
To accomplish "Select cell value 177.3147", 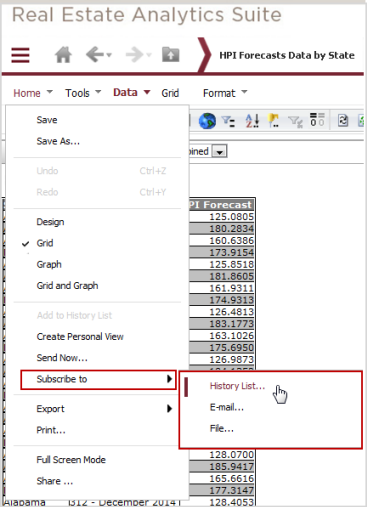I will (231, 491).
